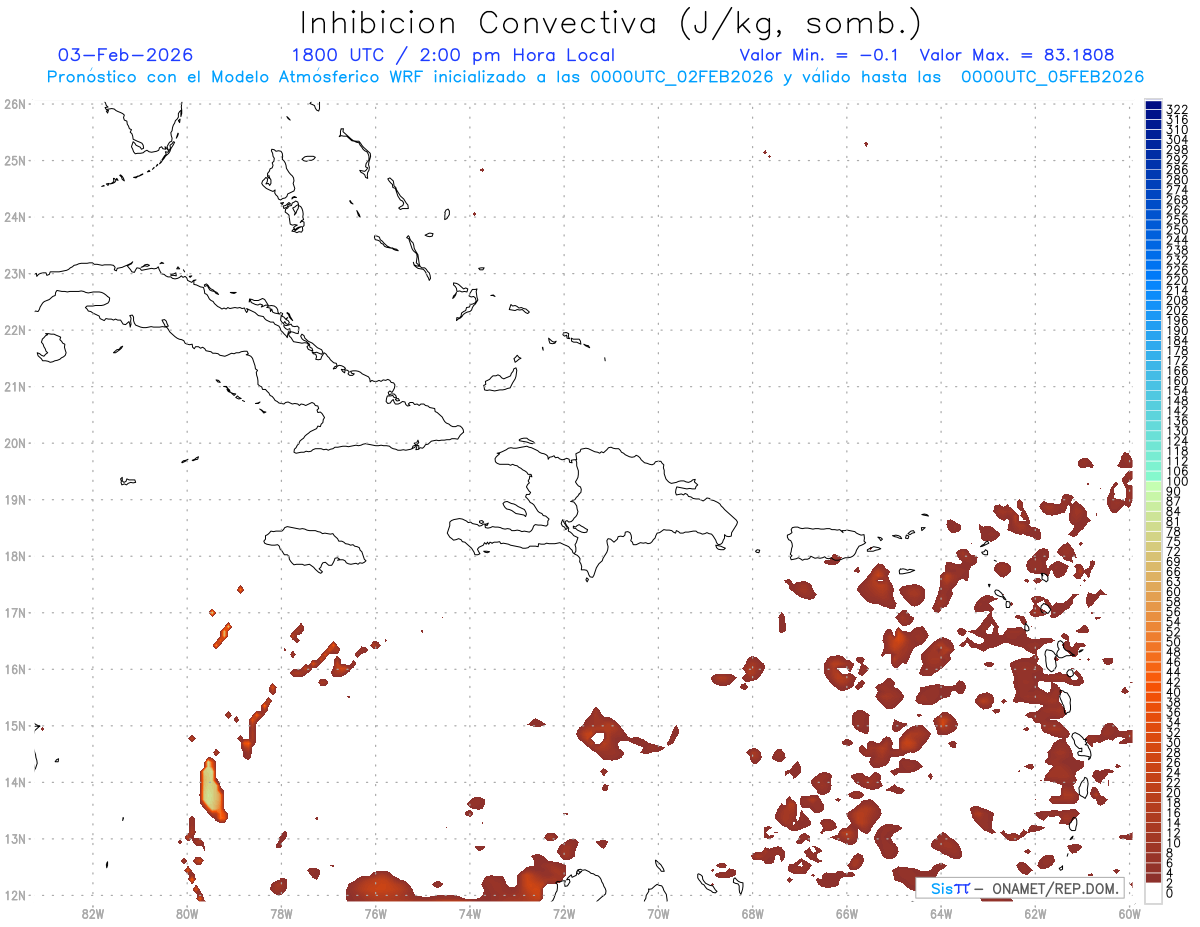
Task: Click the white 0 swatch at color bar bottom
Action: click(x=1153, y=893)
